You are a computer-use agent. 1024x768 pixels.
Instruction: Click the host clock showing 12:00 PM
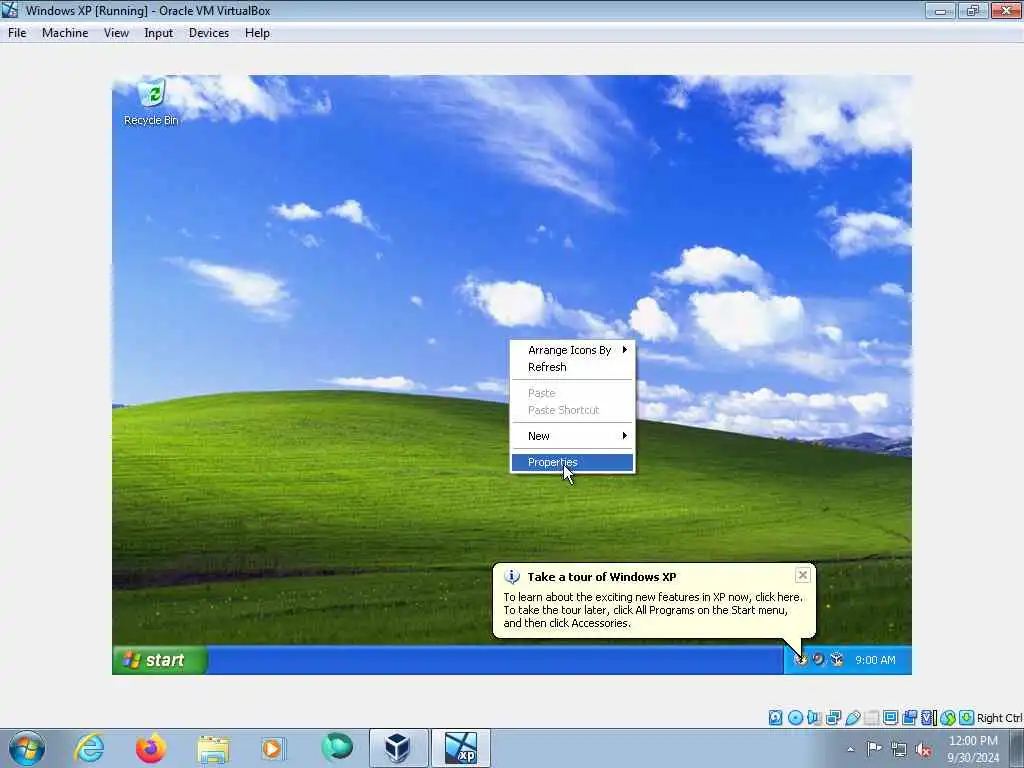pos(973,749)
